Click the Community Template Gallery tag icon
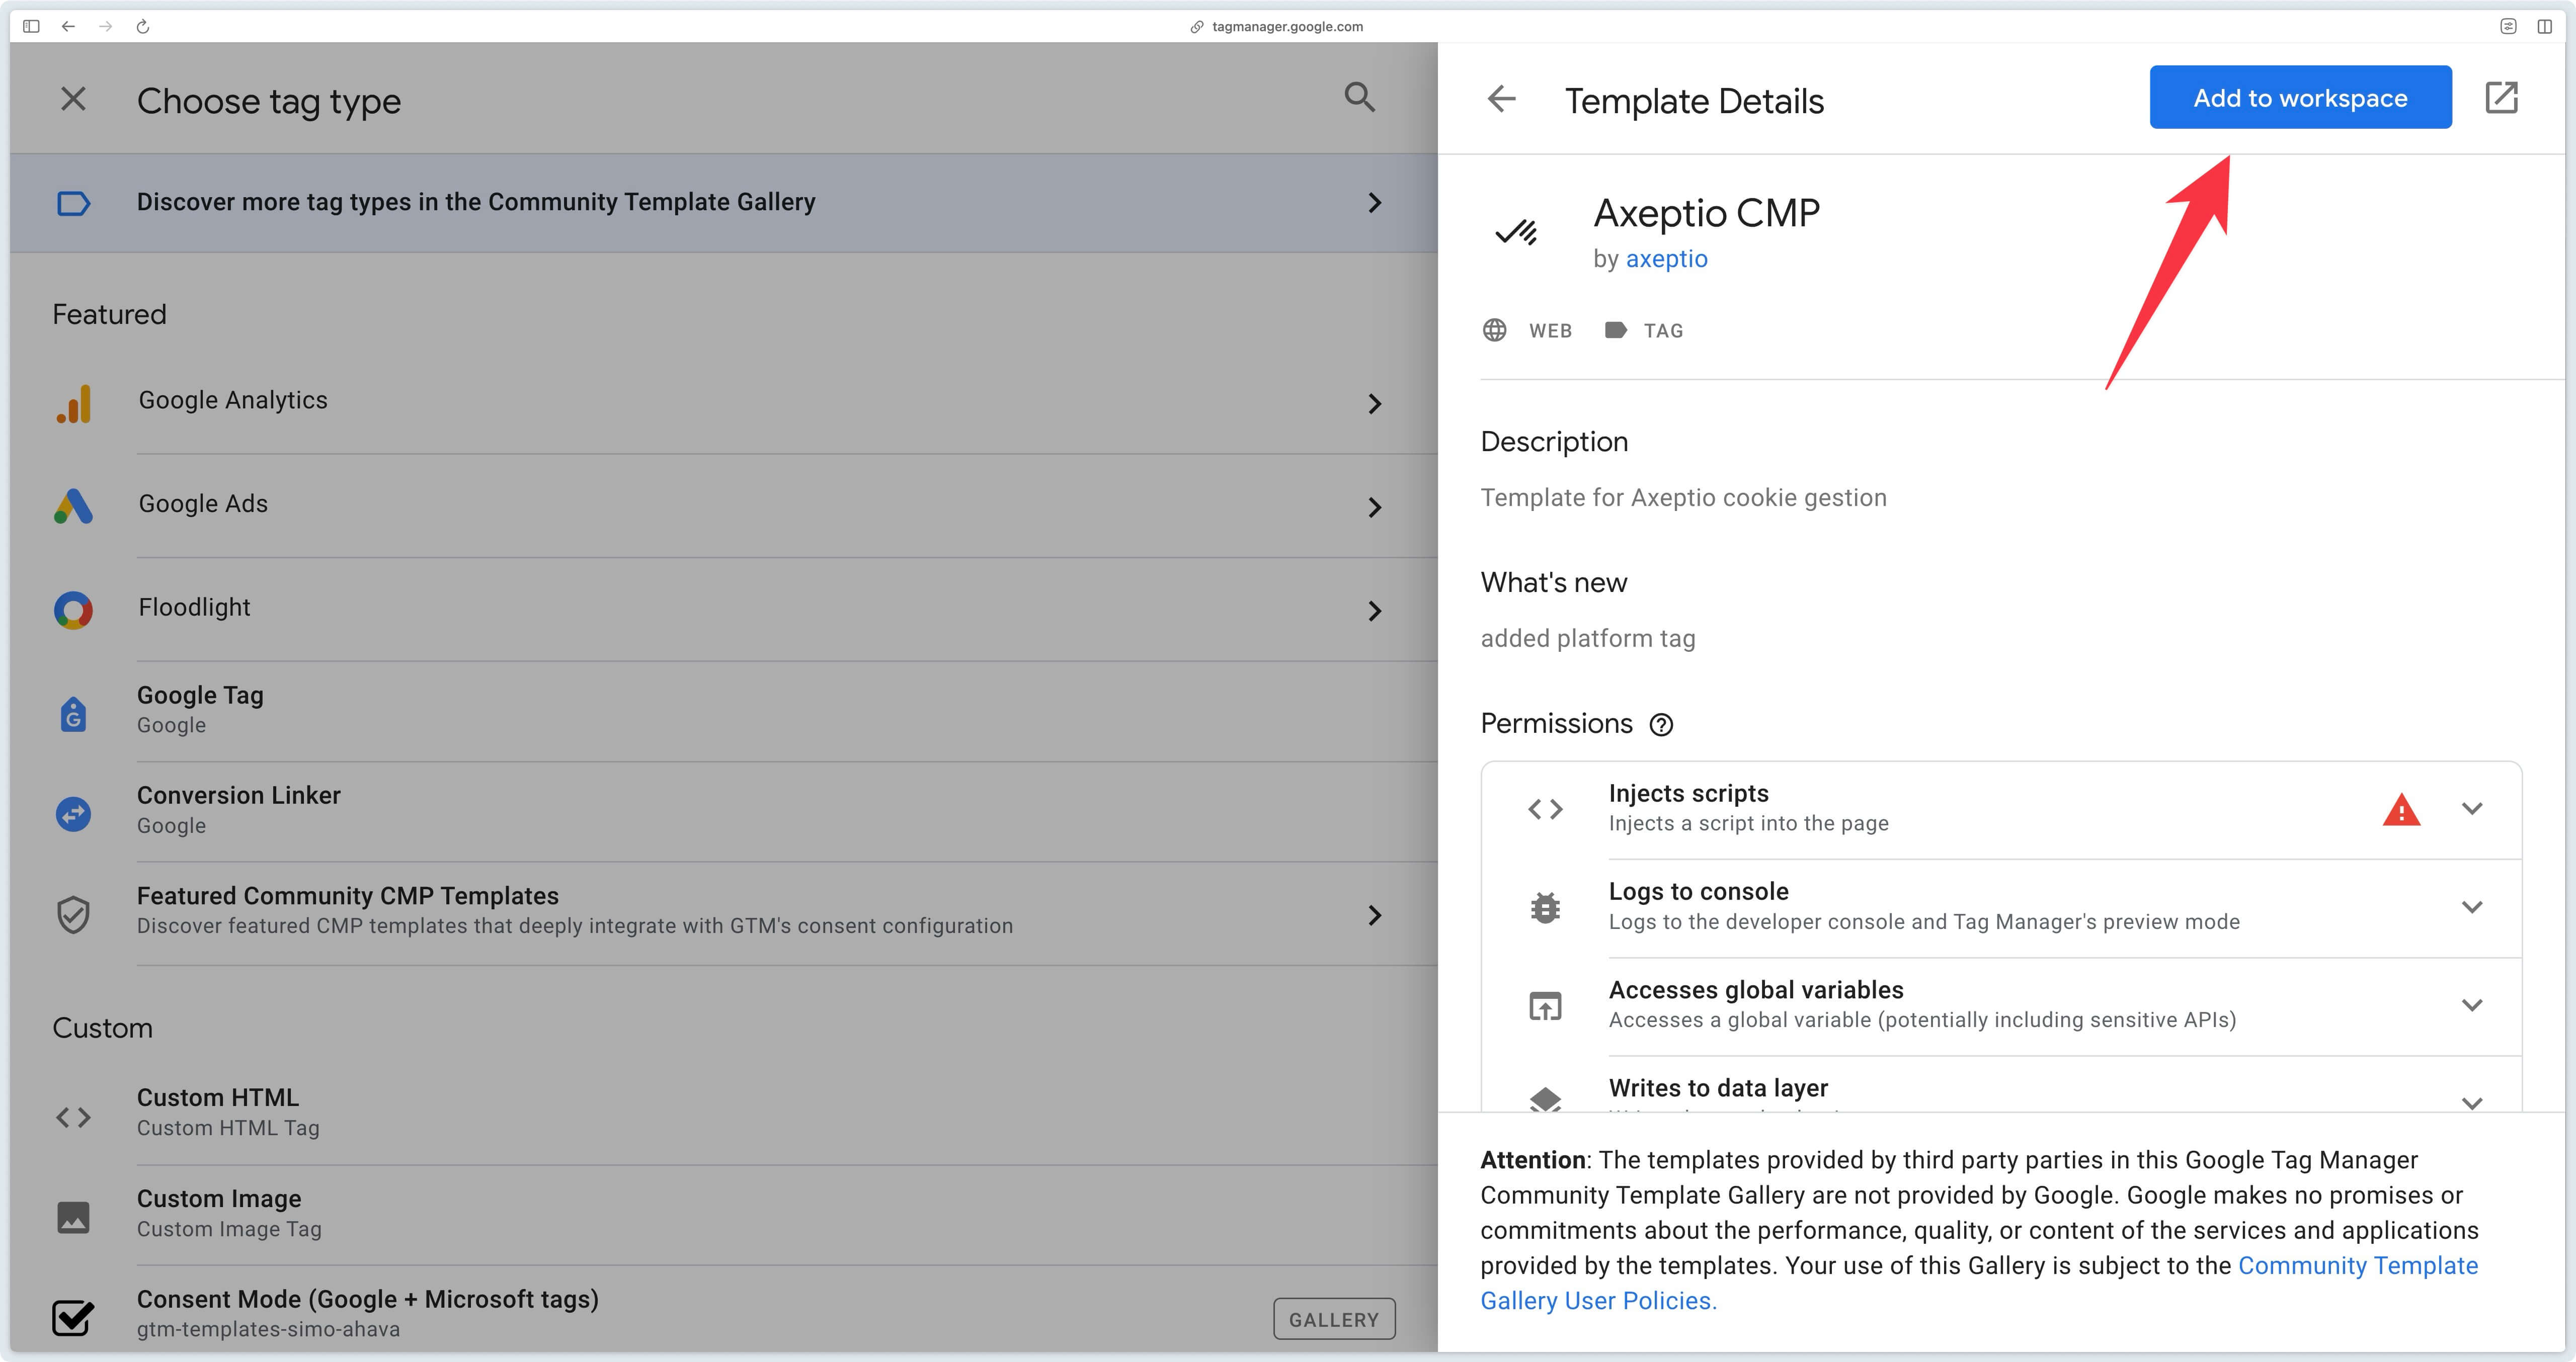The width and height of the screenshot is (2576, 1362). pyautogui.click(x=73, y=204)
